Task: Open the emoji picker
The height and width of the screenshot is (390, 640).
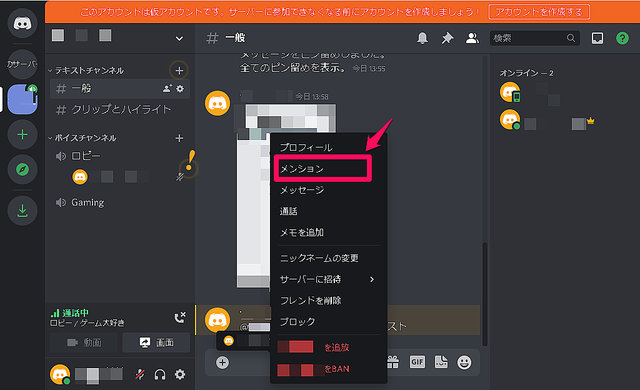Action: pyautogui.click(x=464, y=362)
